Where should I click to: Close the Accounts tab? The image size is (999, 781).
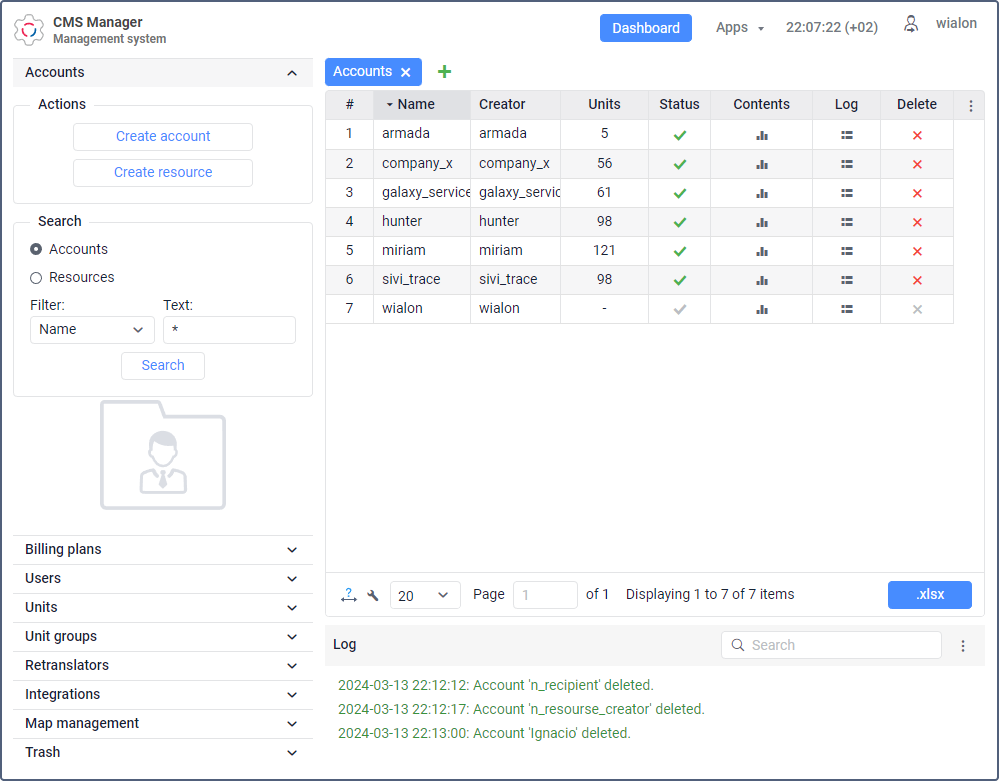(406, 72)
